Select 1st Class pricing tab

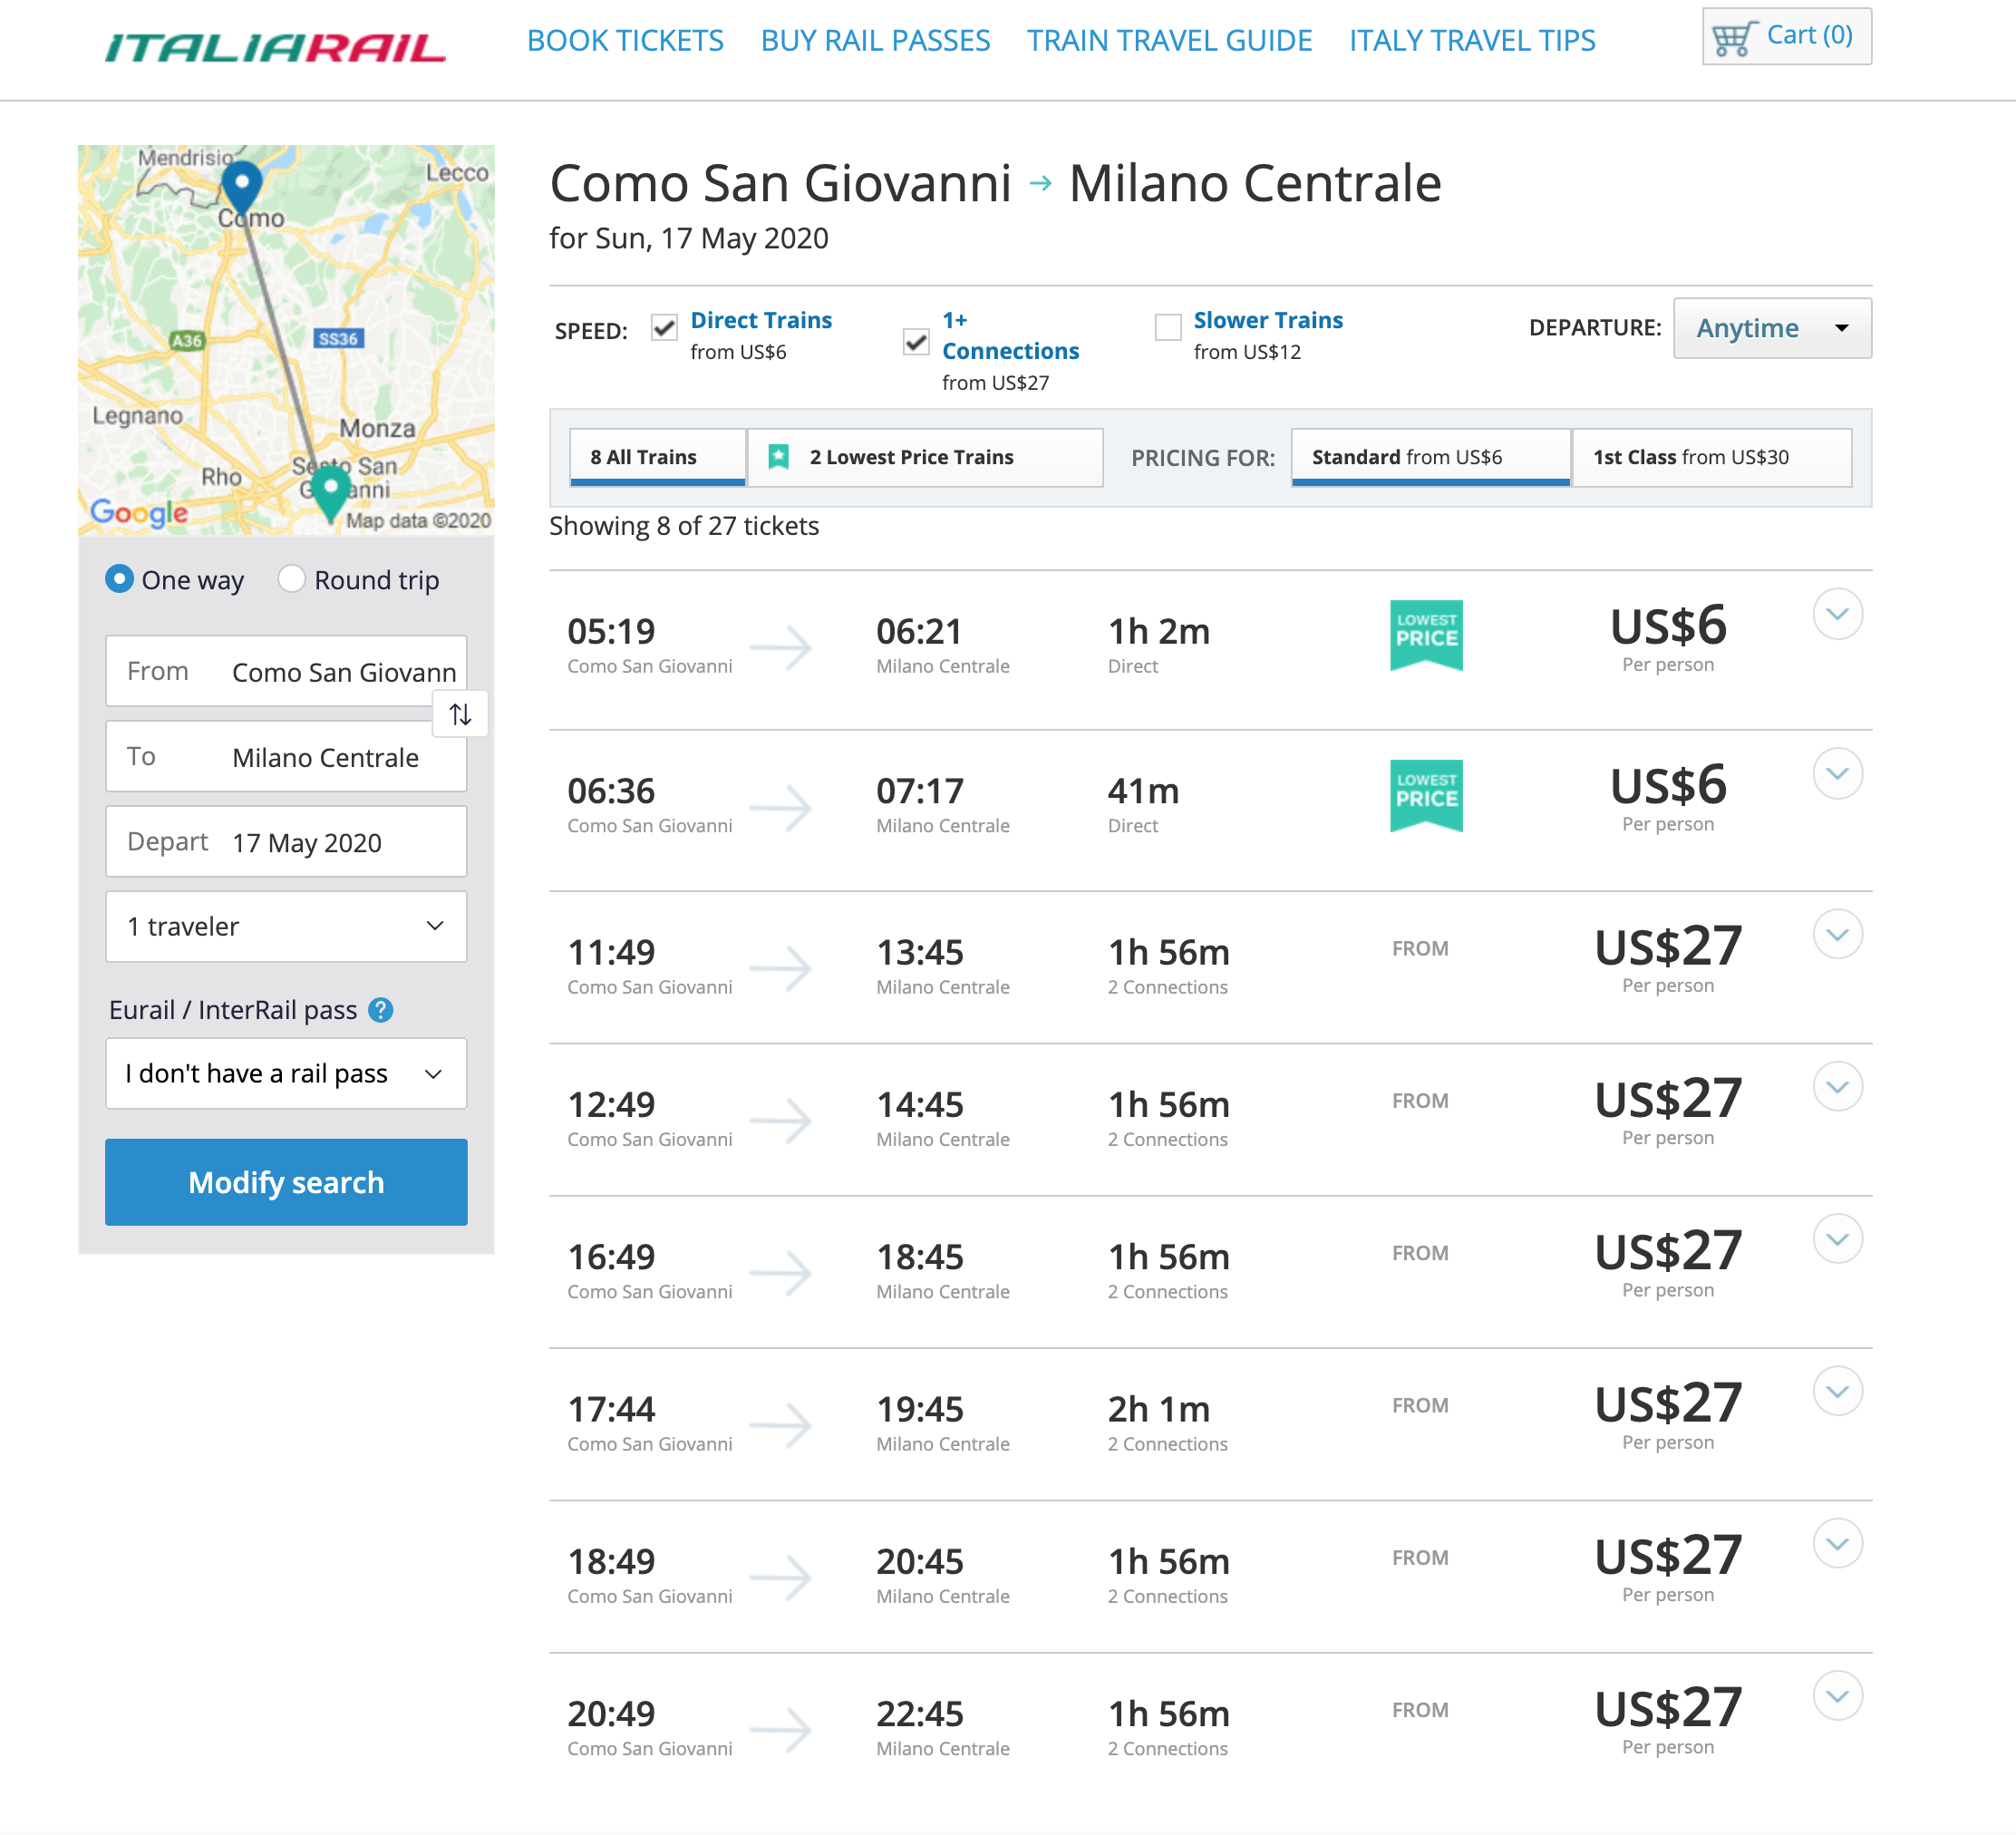tap(1711, 458)
